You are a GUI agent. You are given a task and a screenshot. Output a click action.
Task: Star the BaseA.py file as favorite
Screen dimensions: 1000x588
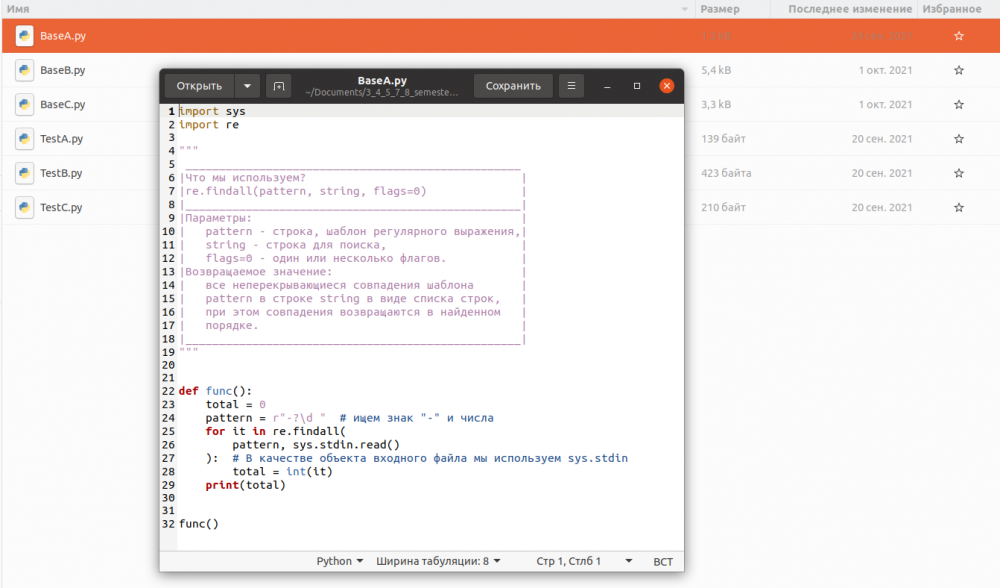point(958,36)
